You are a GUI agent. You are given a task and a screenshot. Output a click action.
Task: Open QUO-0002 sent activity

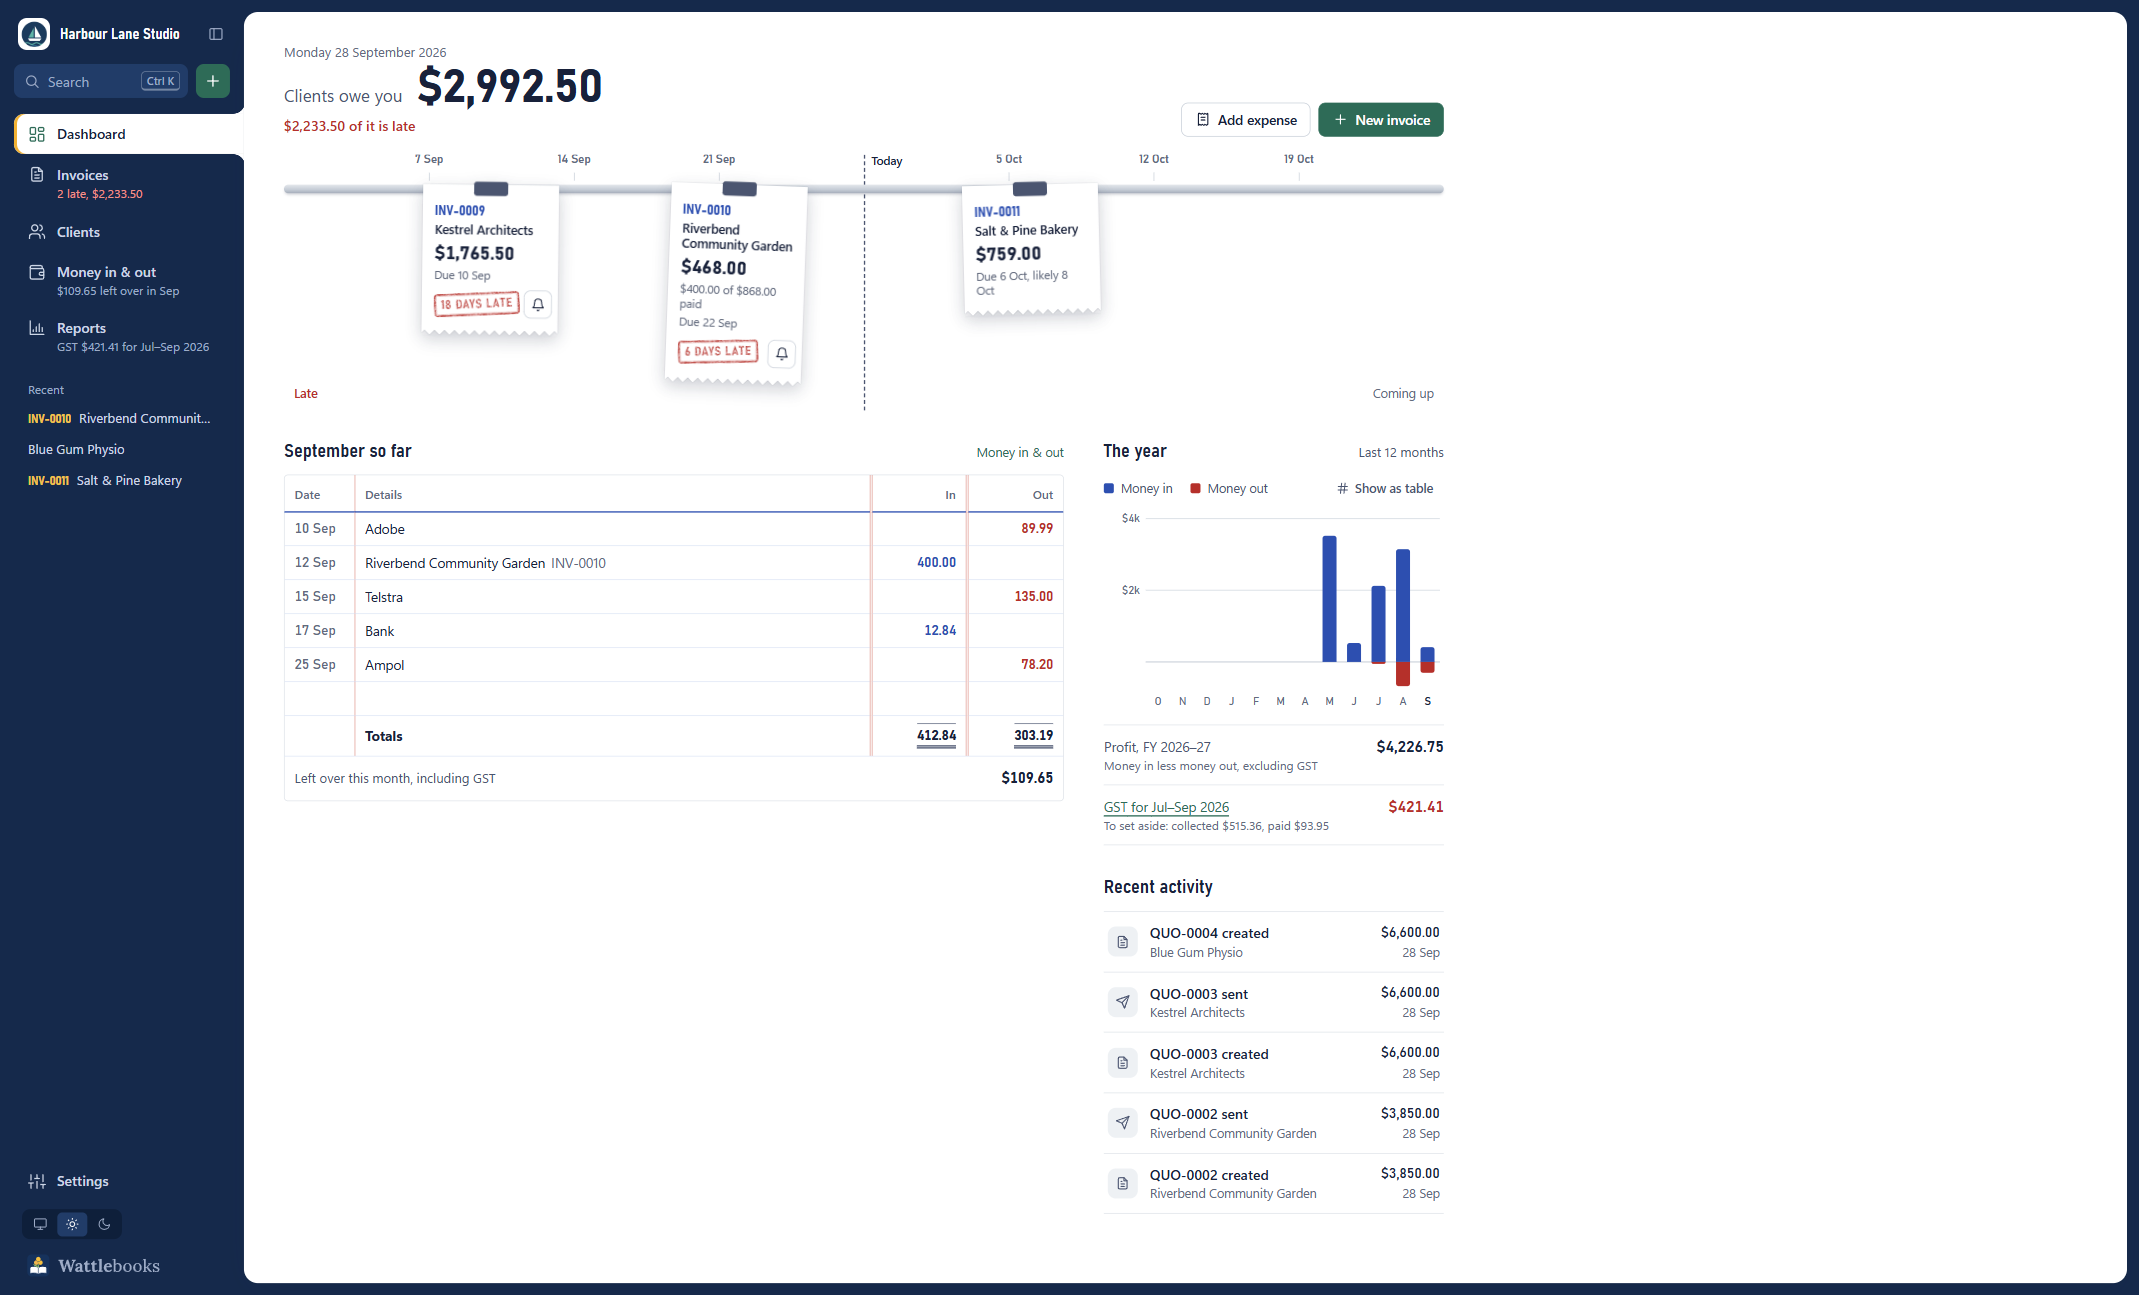1273,1123
